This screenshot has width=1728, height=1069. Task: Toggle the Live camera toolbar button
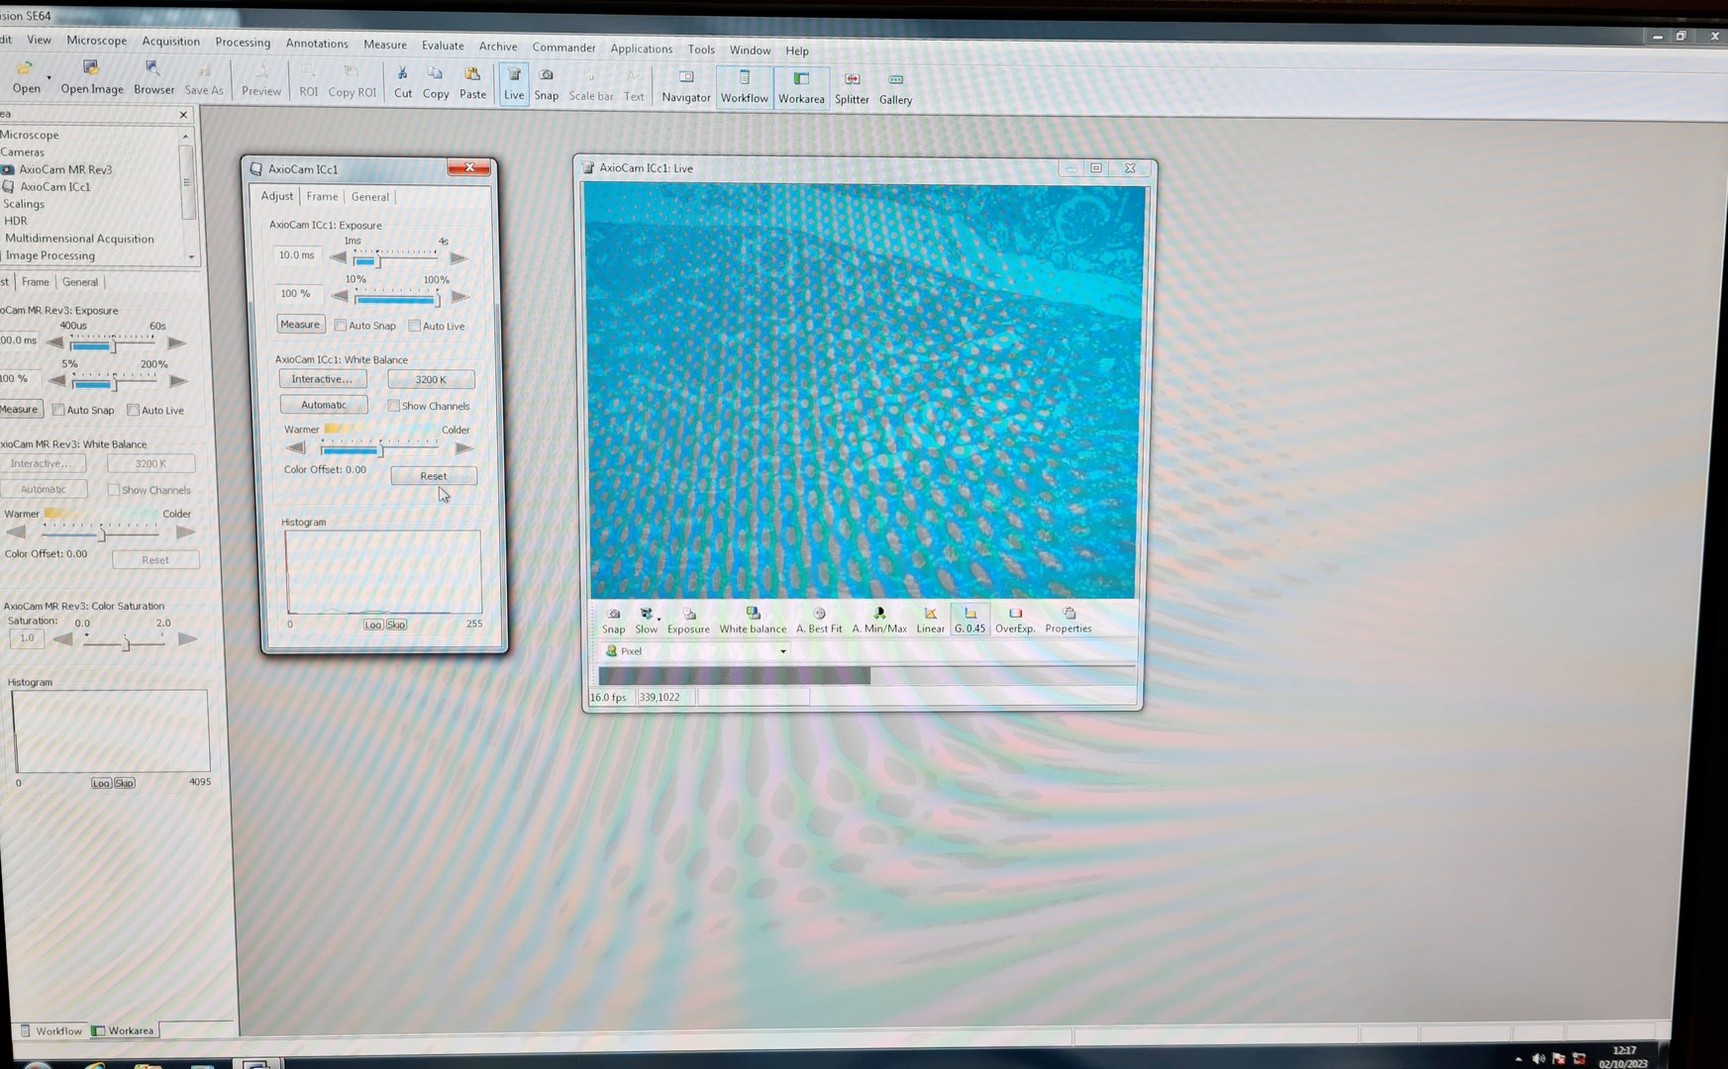point(513,83)
